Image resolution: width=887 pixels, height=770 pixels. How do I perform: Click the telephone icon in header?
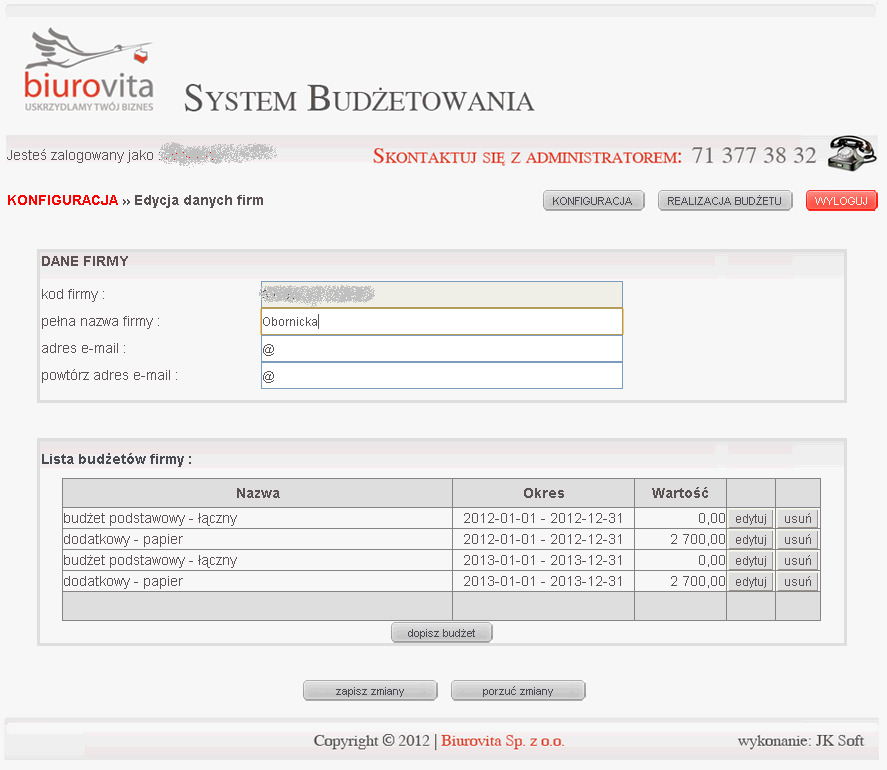pyautogui.click(x=852, y=152)
